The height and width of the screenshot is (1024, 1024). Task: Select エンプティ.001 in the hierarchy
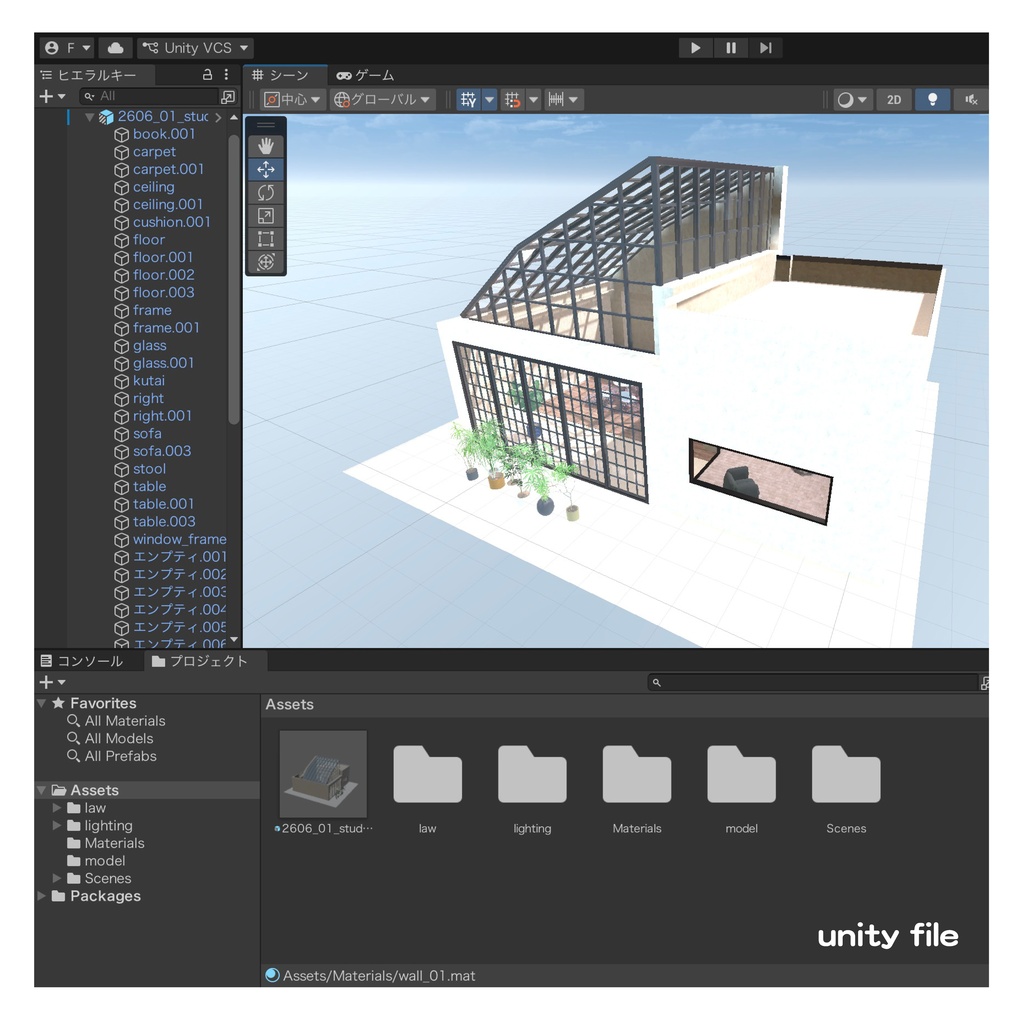click(x=179, y=557)
